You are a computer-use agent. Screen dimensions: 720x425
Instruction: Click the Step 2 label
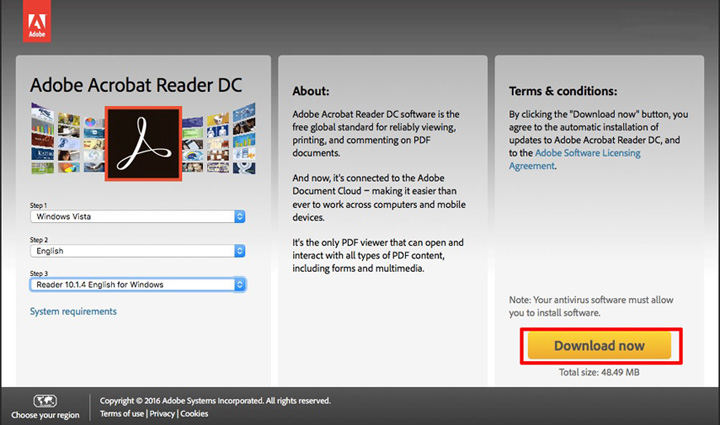[x=39, y=240]
